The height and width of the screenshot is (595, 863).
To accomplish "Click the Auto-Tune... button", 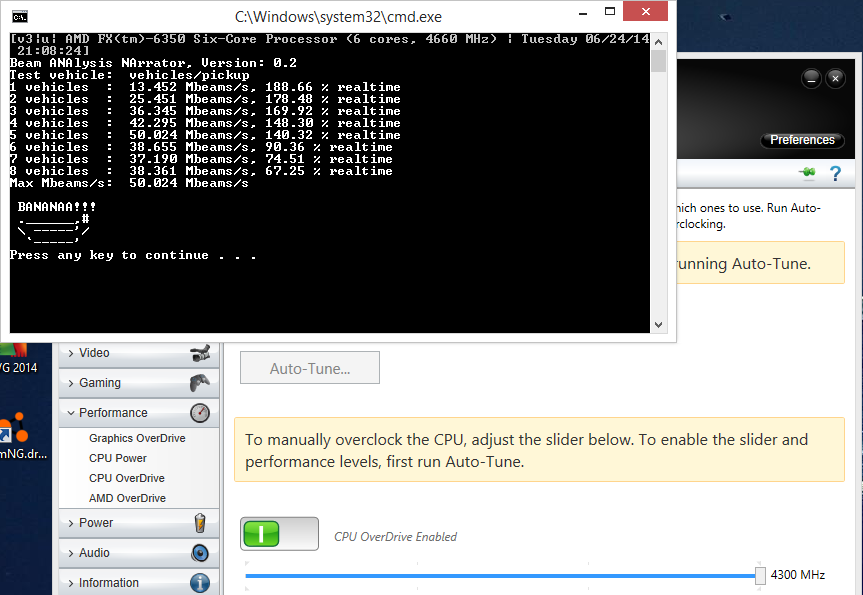I will (x=310, y=368).
